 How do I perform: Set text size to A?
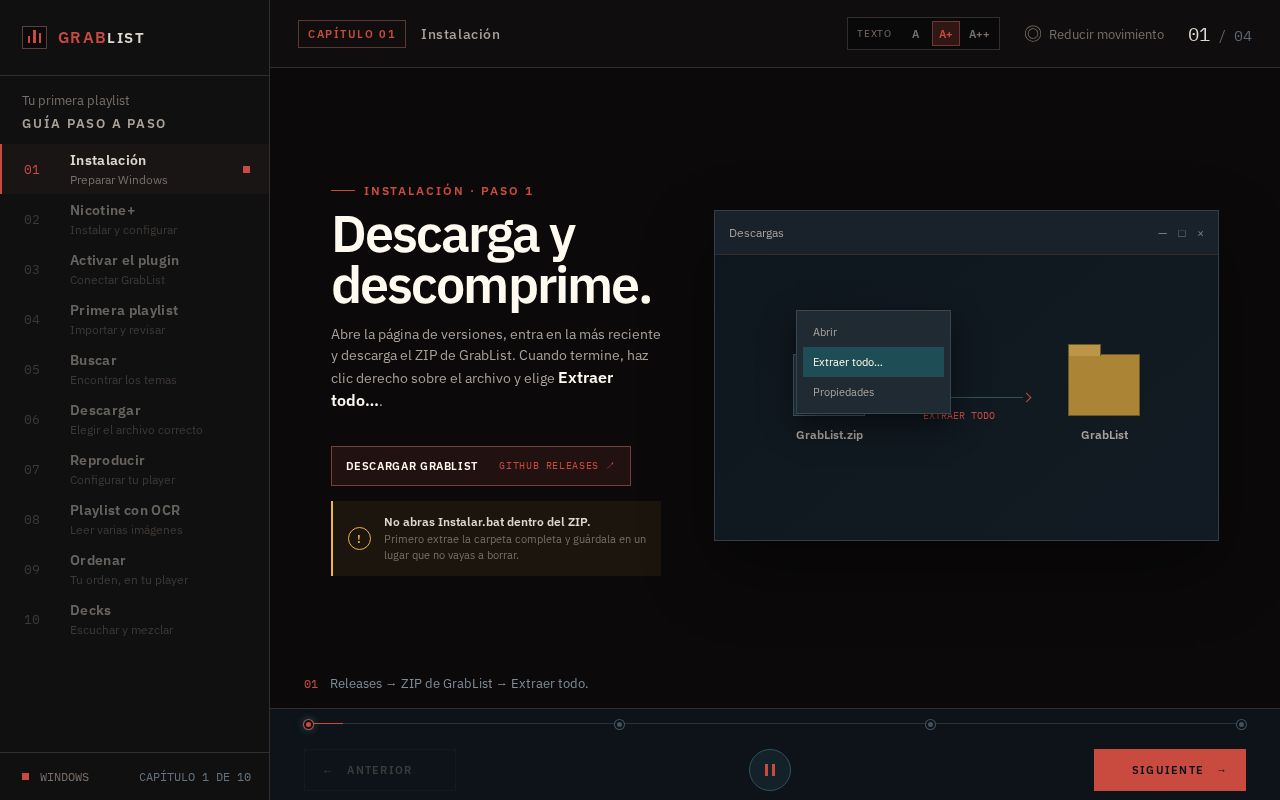coord(915,34)
